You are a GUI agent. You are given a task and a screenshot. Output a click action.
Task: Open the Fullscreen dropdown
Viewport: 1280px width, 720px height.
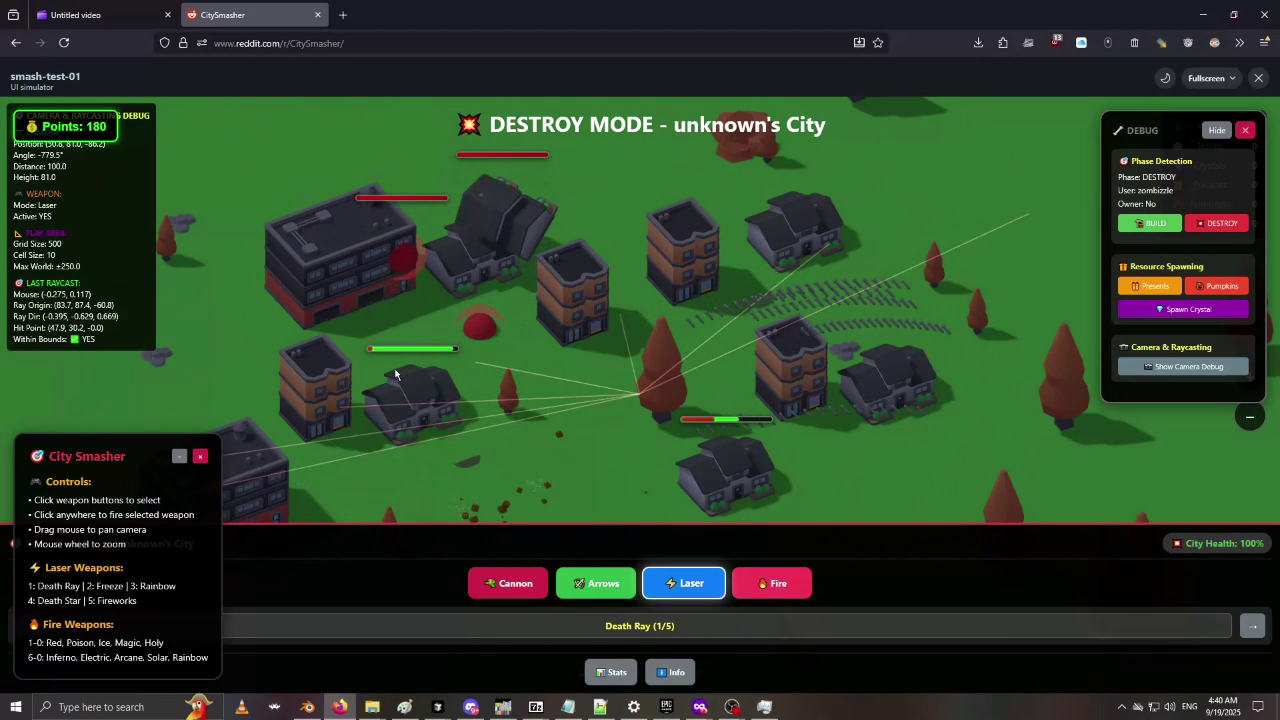coord(1212,78)
